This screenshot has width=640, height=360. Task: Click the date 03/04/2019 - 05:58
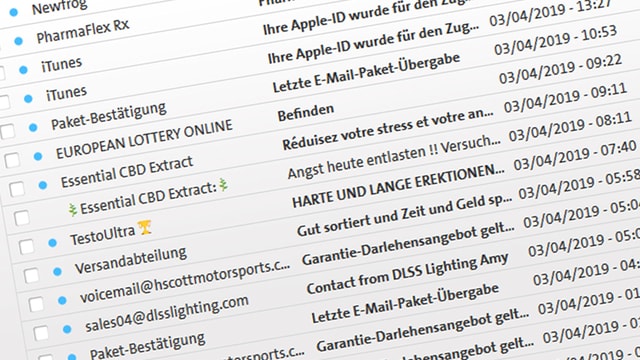579,184
